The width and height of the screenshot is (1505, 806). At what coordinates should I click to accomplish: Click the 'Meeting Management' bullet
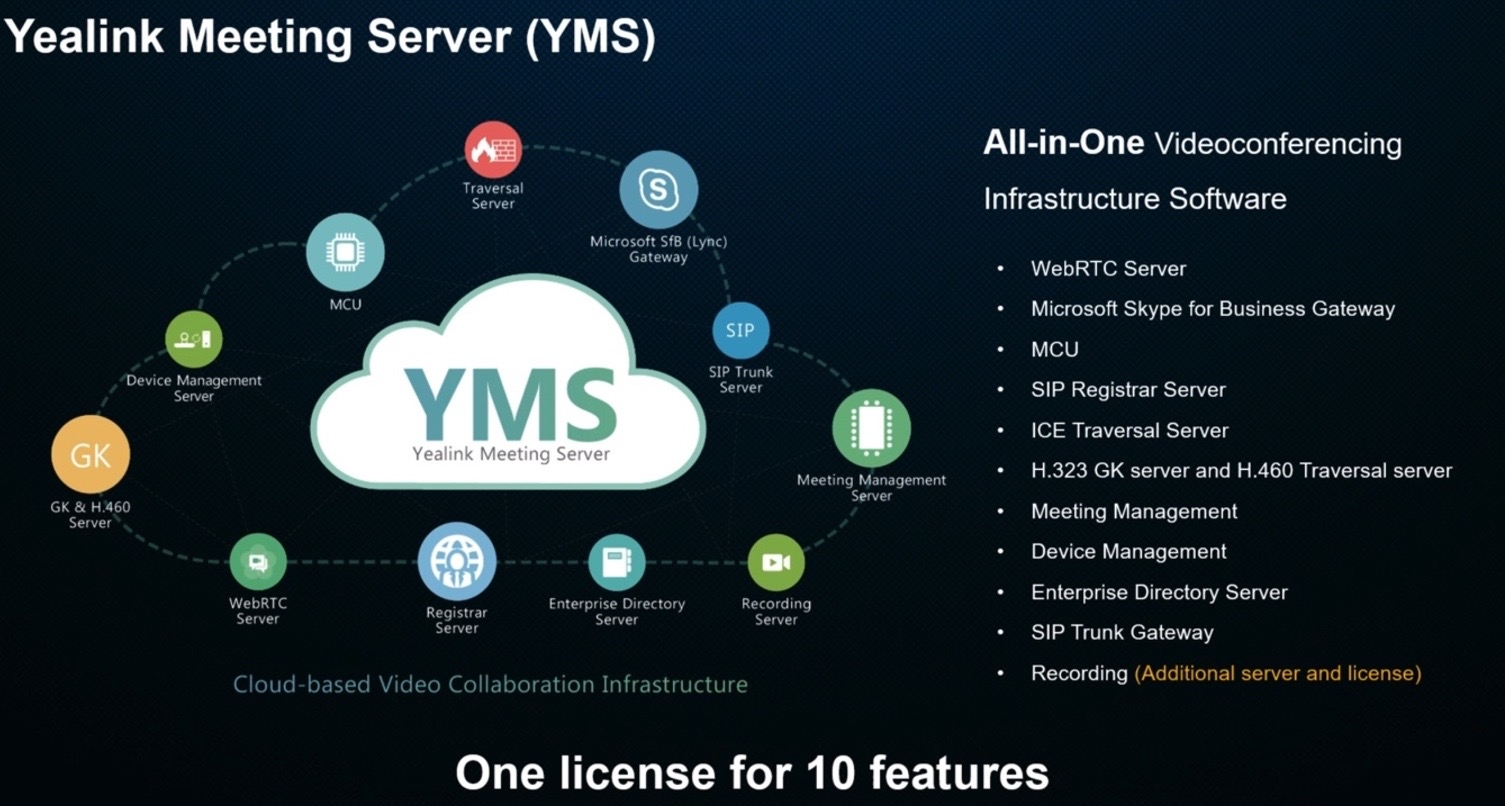[x=1134, y=512]
